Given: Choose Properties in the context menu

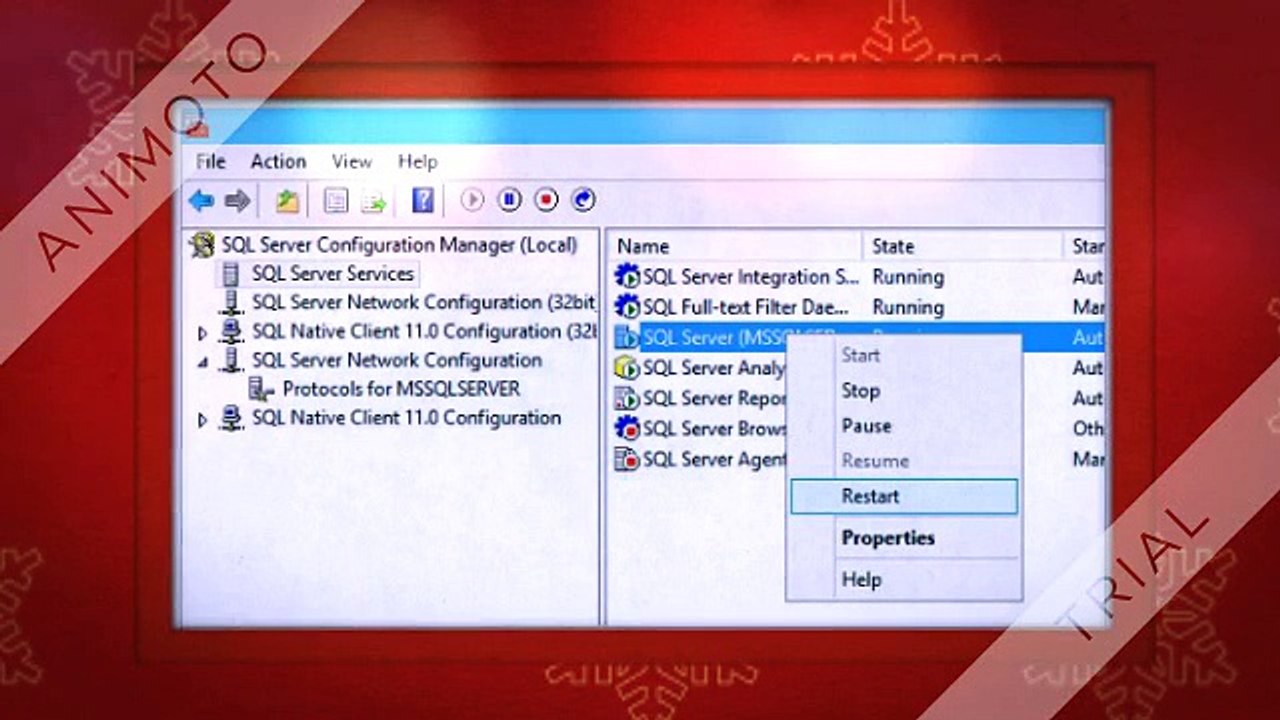Looking at the screenshot, I should tap(904, 538).
